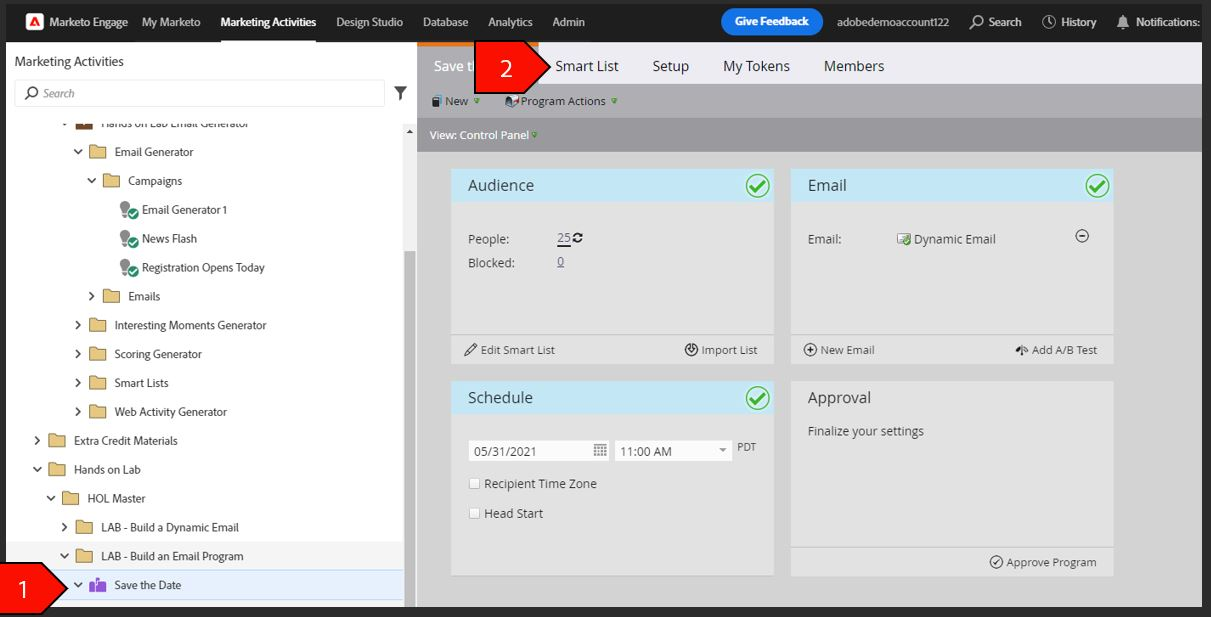
Task: Click Approve Program
Action: click(1043, 562)
